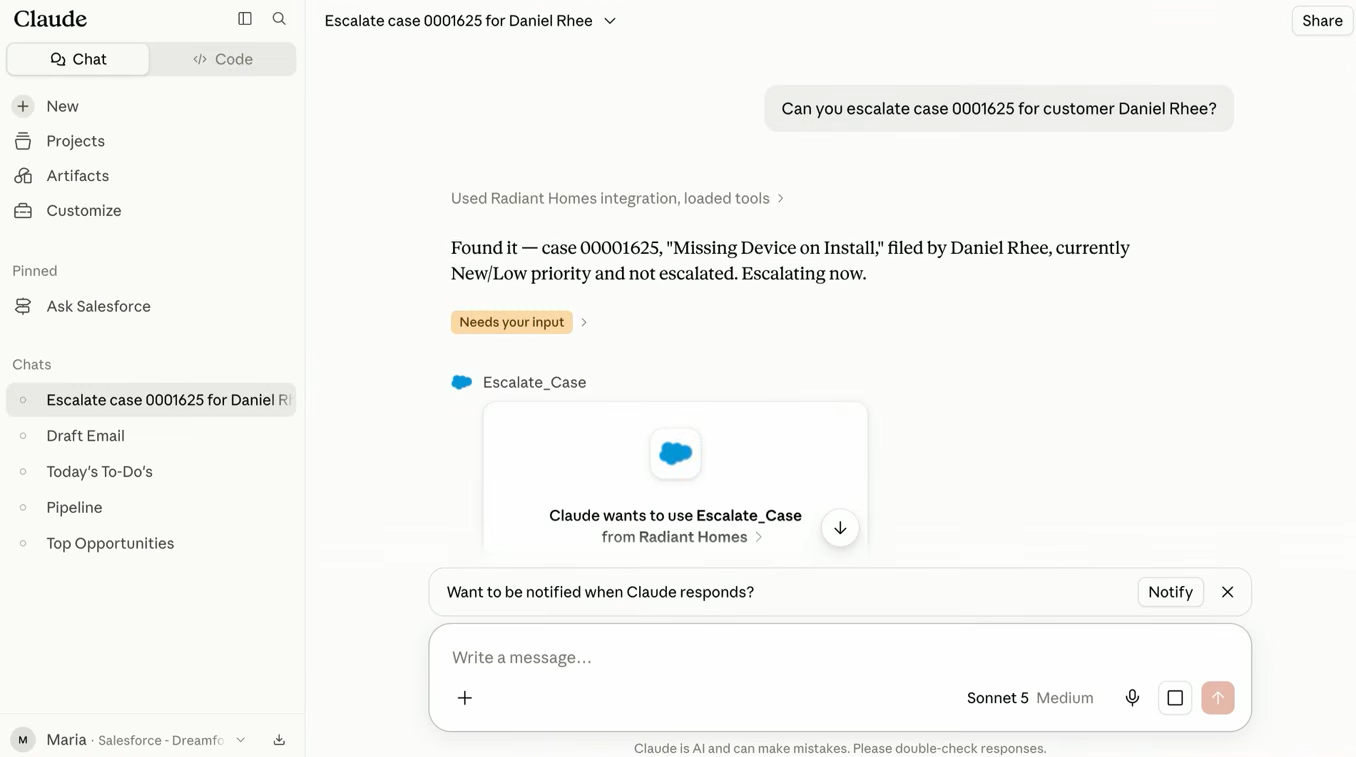Image resolution: width=1356 pixels, height=757 pixels.
Task: Expand Used Radiant Homes integration details
Action: tap(617, 198)
